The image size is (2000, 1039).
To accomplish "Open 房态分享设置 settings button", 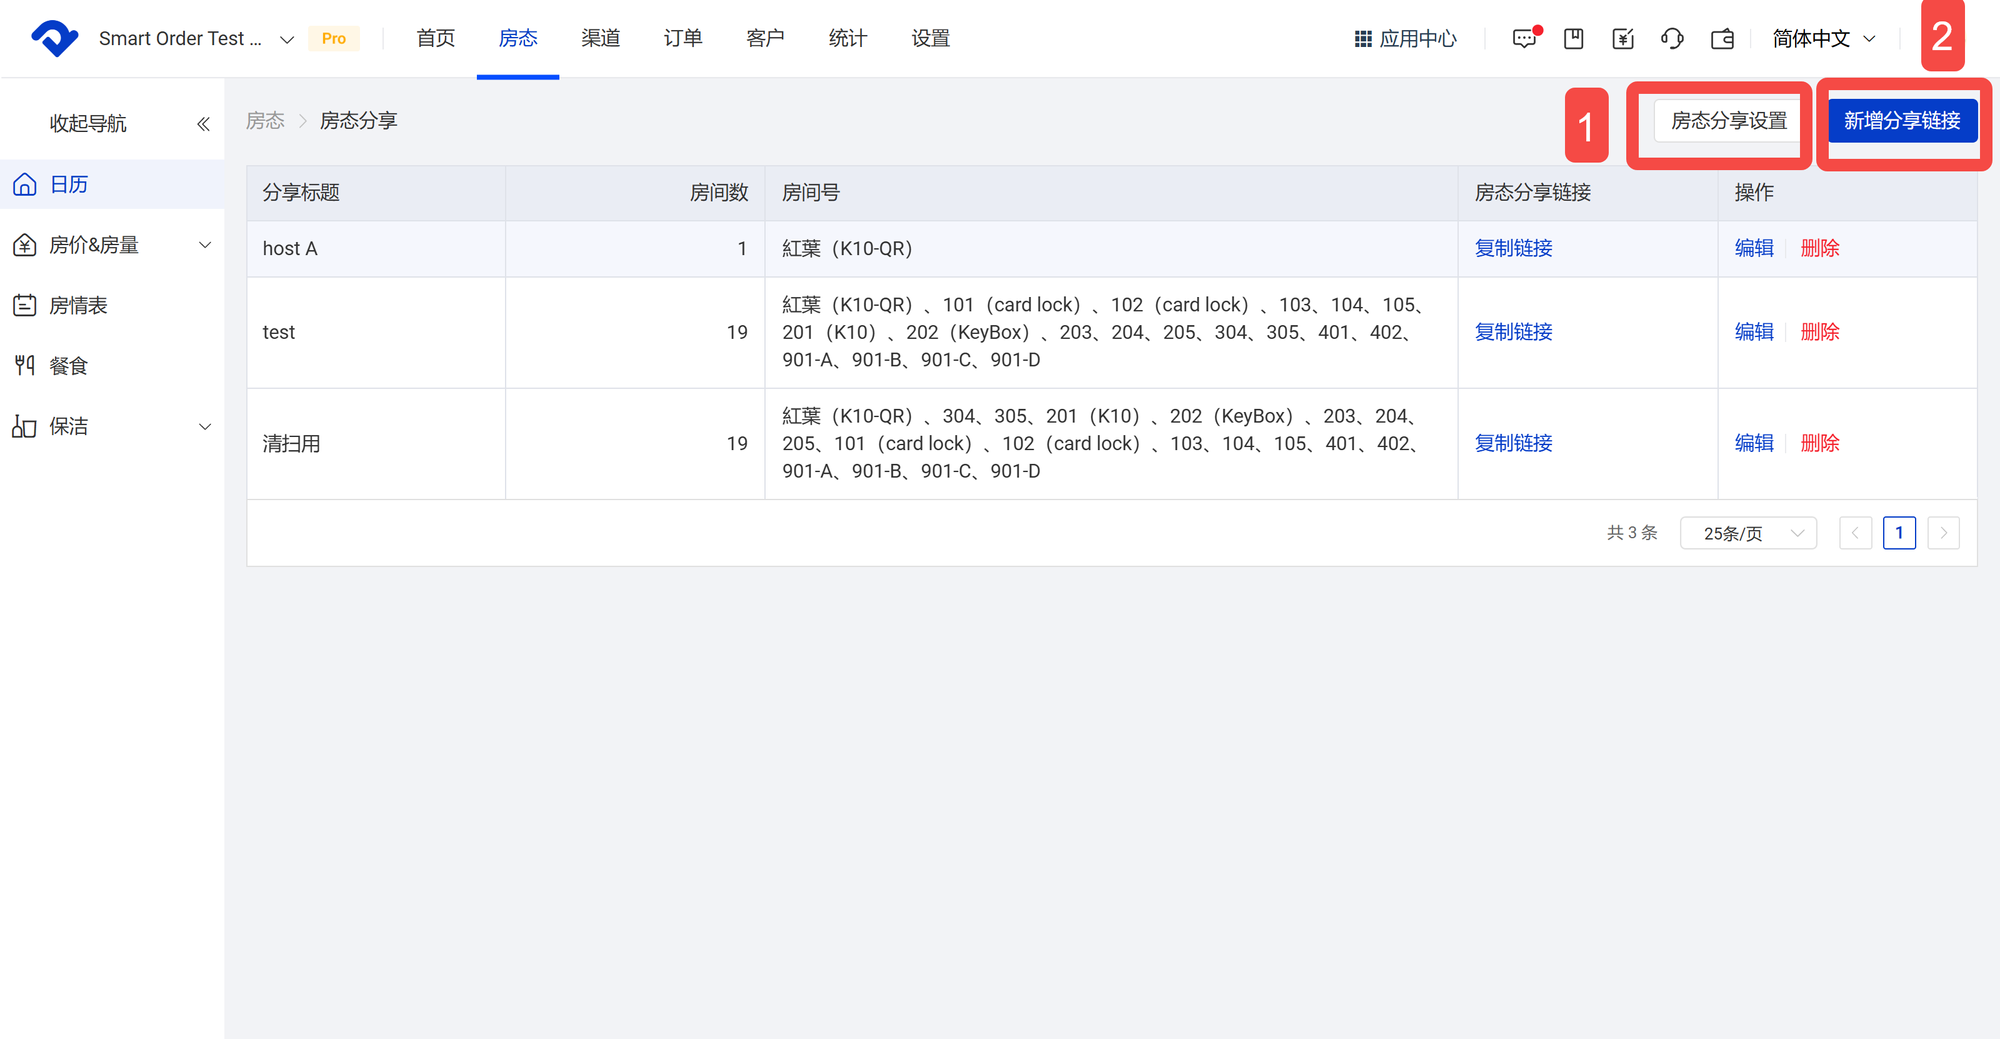I will coord(1728,121).
